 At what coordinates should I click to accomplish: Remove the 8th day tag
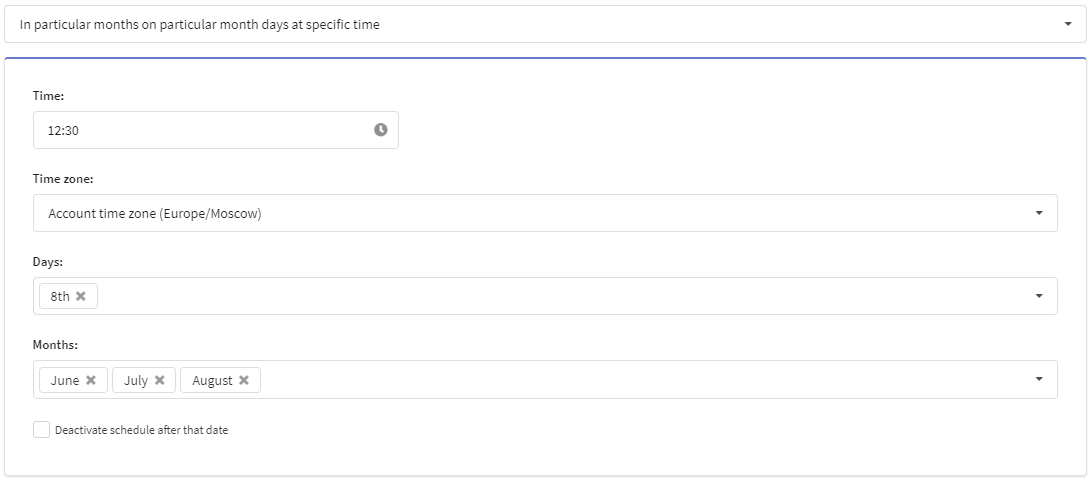click(81, 296)
